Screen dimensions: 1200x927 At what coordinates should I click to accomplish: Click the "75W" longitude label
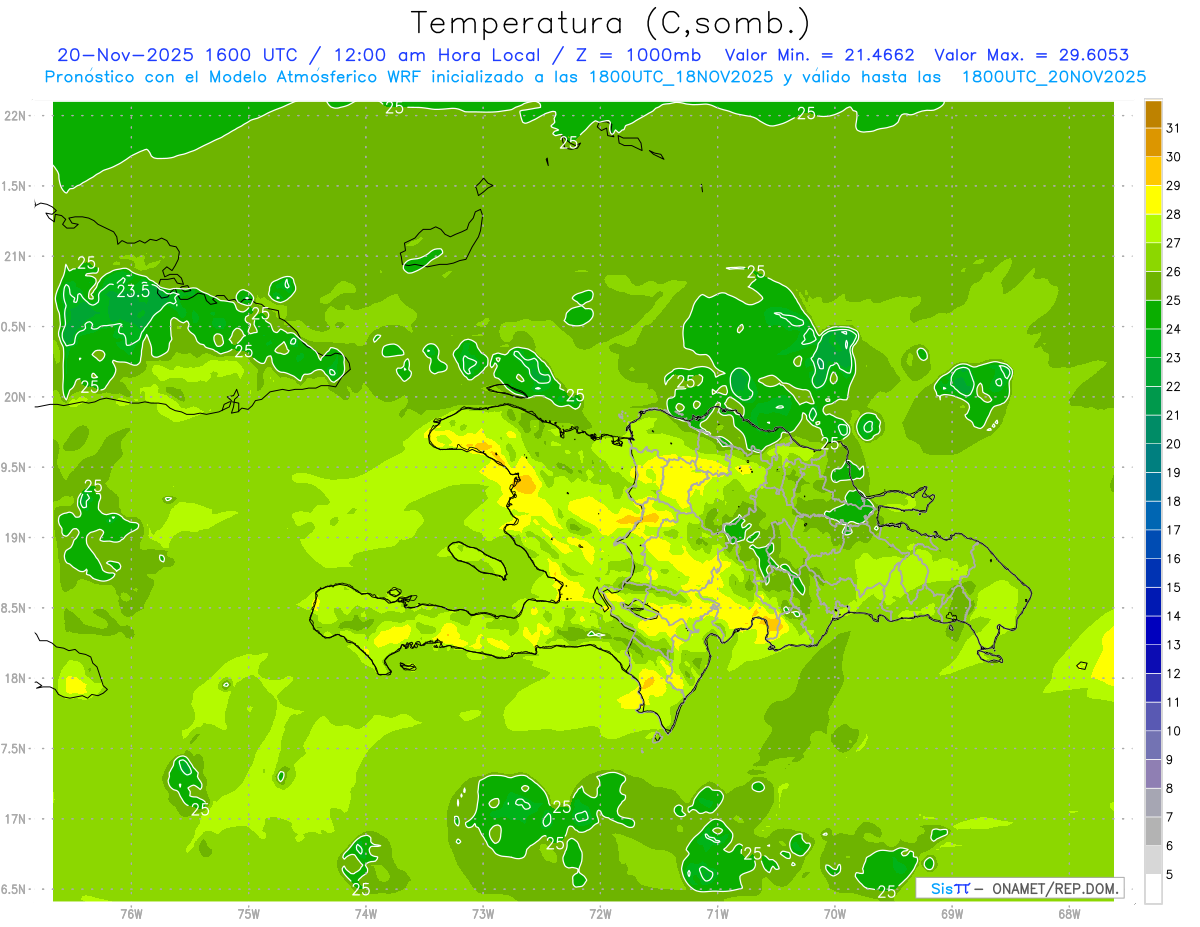pyautogui.click(x=249, y=914)
